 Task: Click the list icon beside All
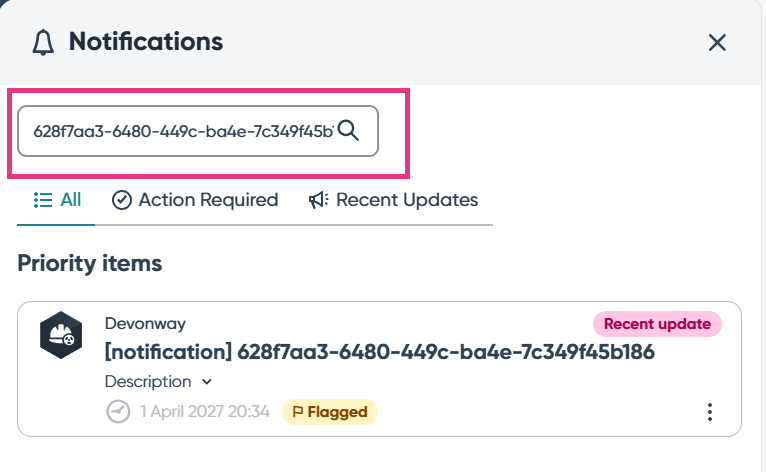tap(43, 200)
